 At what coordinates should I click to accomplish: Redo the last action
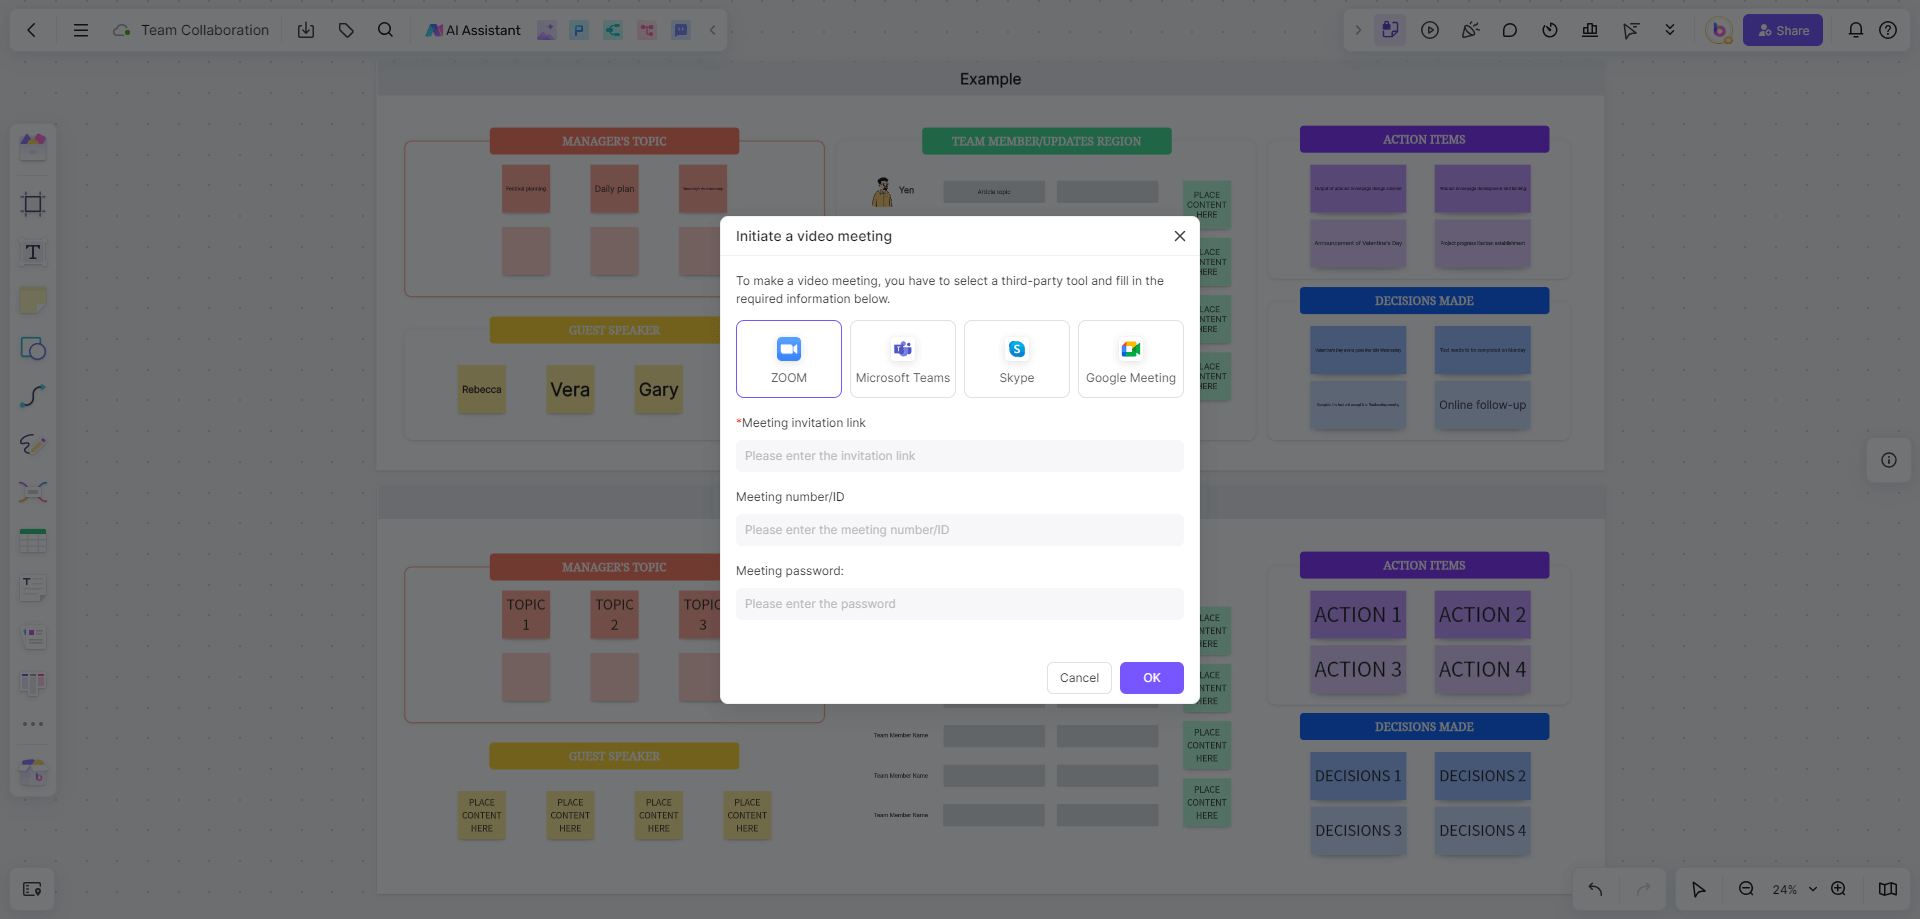1643,889
